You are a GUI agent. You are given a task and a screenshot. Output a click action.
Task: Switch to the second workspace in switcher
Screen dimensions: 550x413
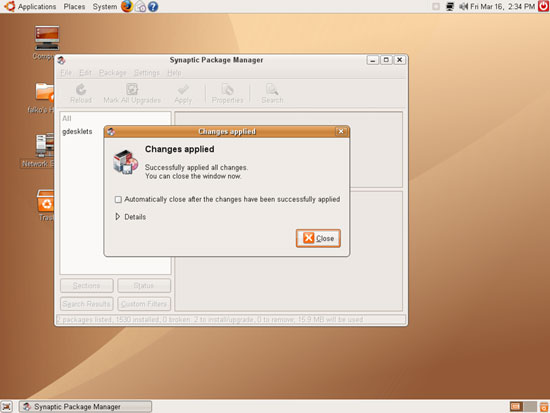[530, 407]
